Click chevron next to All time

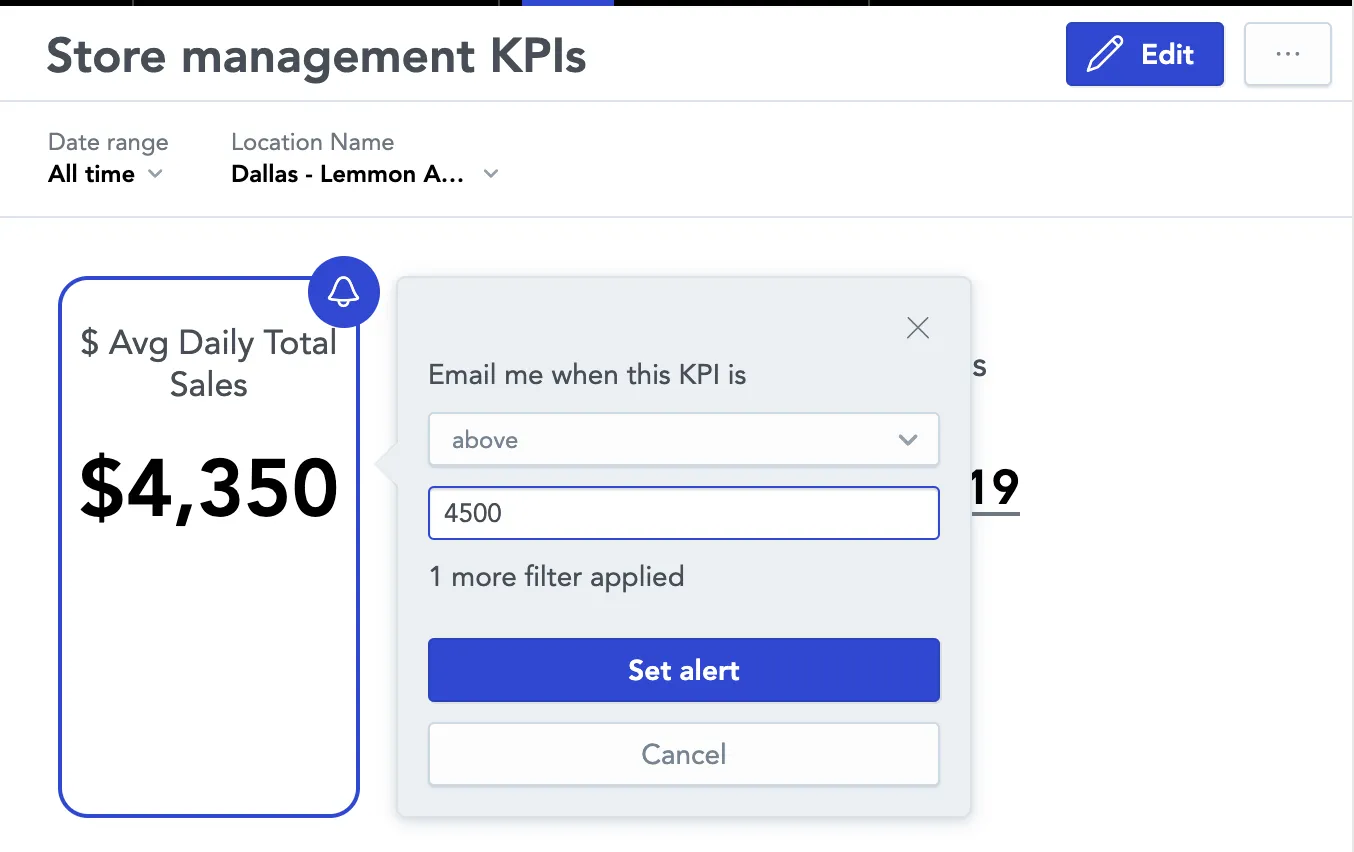coord(155,174)
